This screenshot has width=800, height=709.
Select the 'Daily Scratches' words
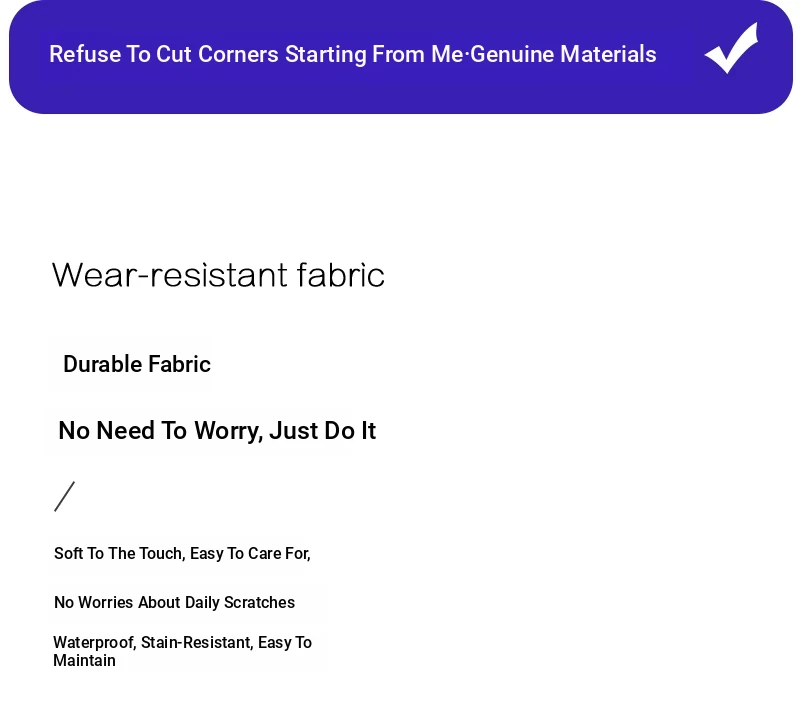click(x=240, y=602)
